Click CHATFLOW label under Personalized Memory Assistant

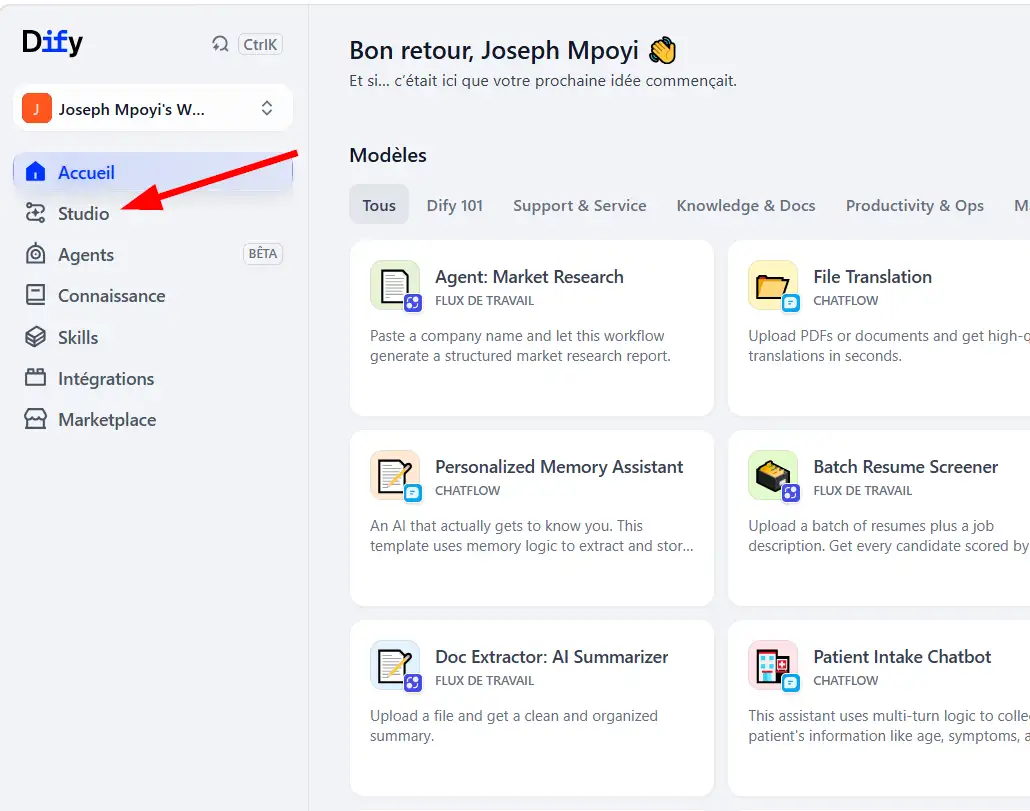point(467,491)
